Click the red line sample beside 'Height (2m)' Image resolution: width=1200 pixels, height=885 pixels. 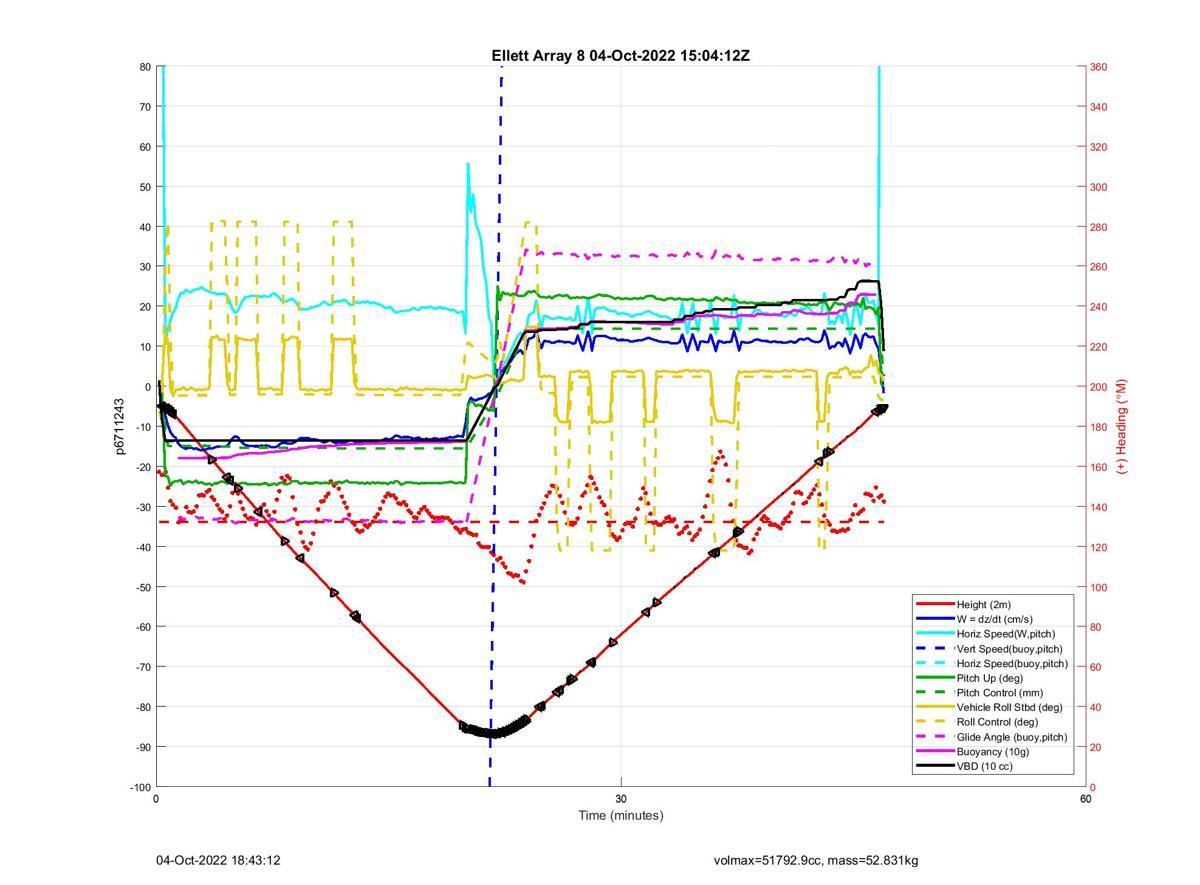point(934,604)
